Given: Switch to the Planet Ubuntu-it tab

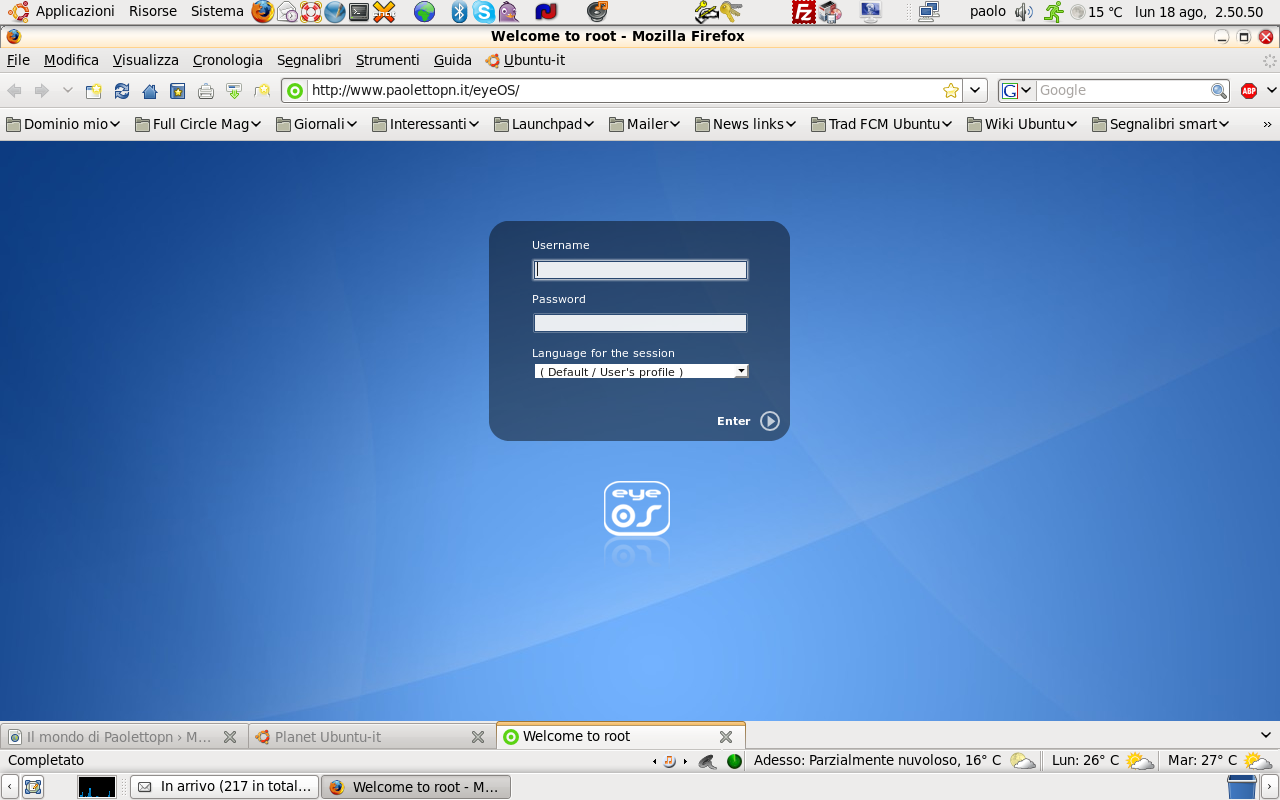Looking at the screenshot, I should 371,736.
